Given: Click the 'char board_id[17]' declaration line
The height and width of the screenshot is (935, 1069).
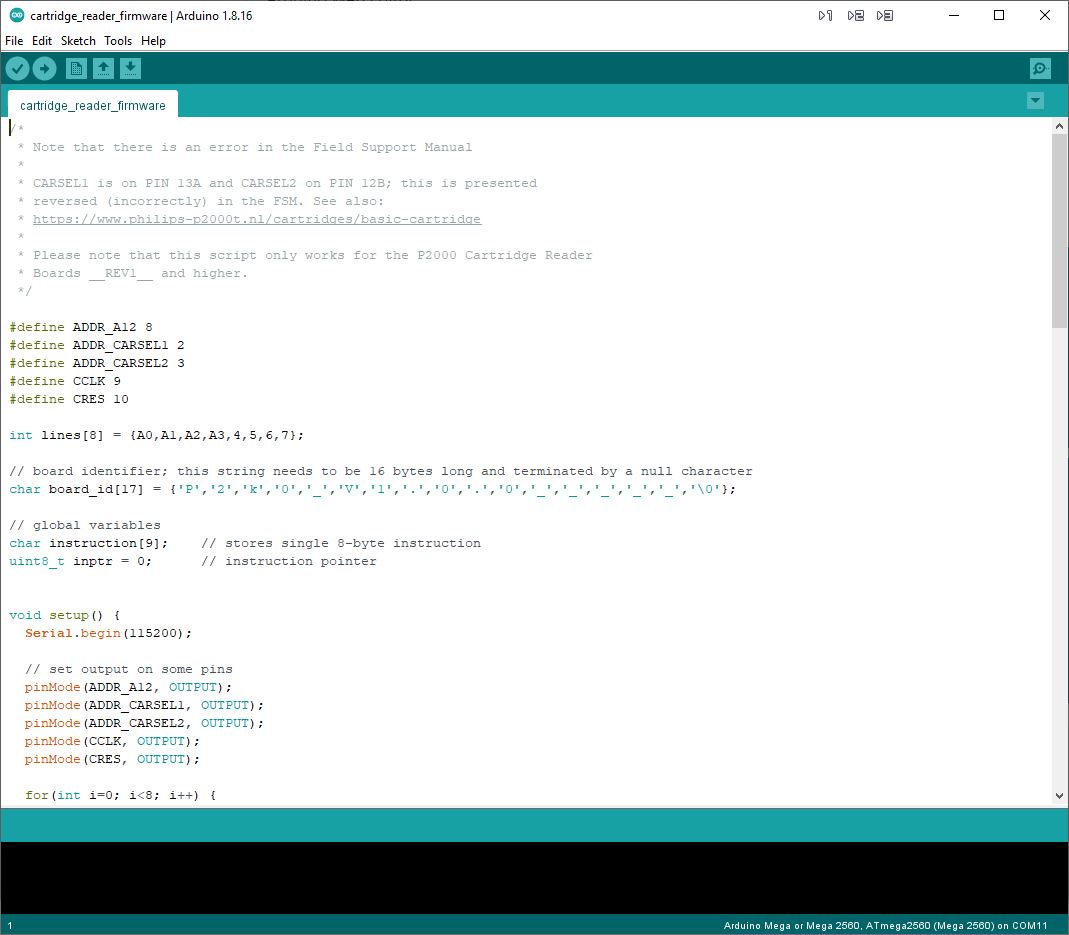Looking at the screenshot, I should point(373,489).
